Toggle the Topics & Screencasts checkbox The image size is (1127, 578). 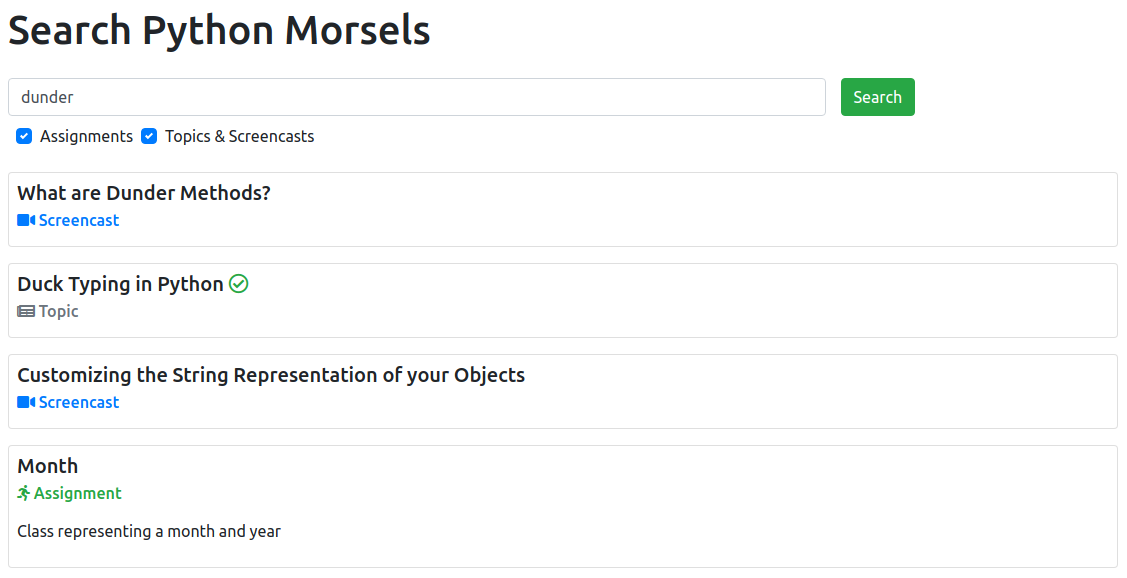click(x=149, y=137)
